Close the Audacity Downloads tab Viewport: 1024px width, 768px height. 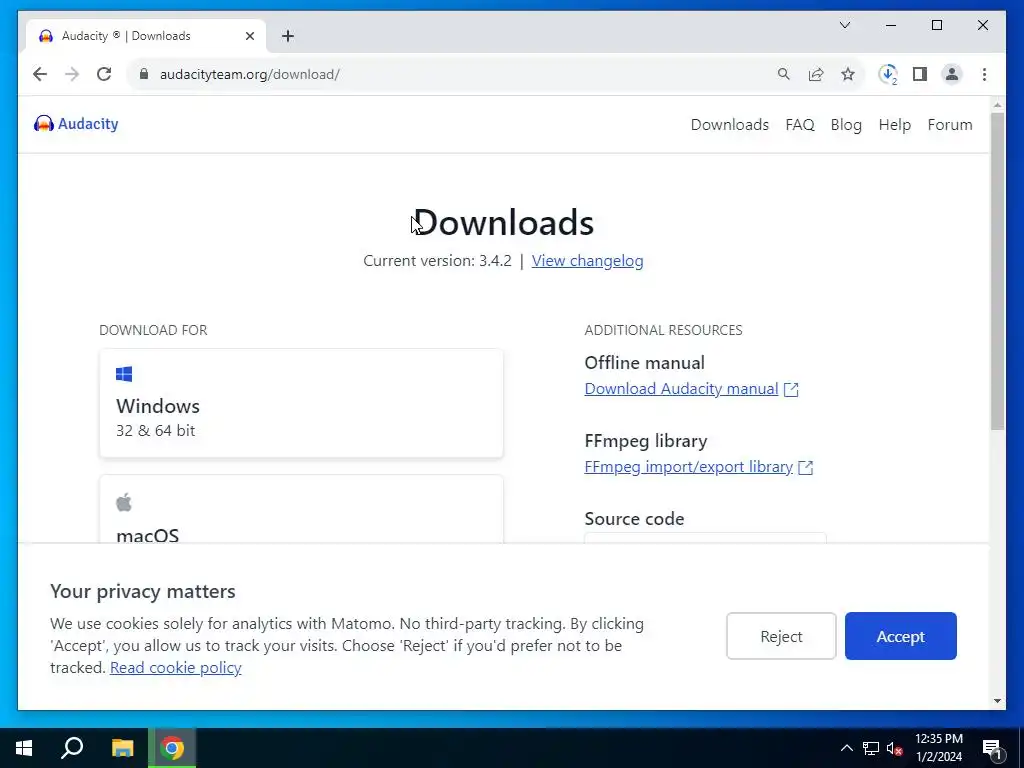[249, 36]
